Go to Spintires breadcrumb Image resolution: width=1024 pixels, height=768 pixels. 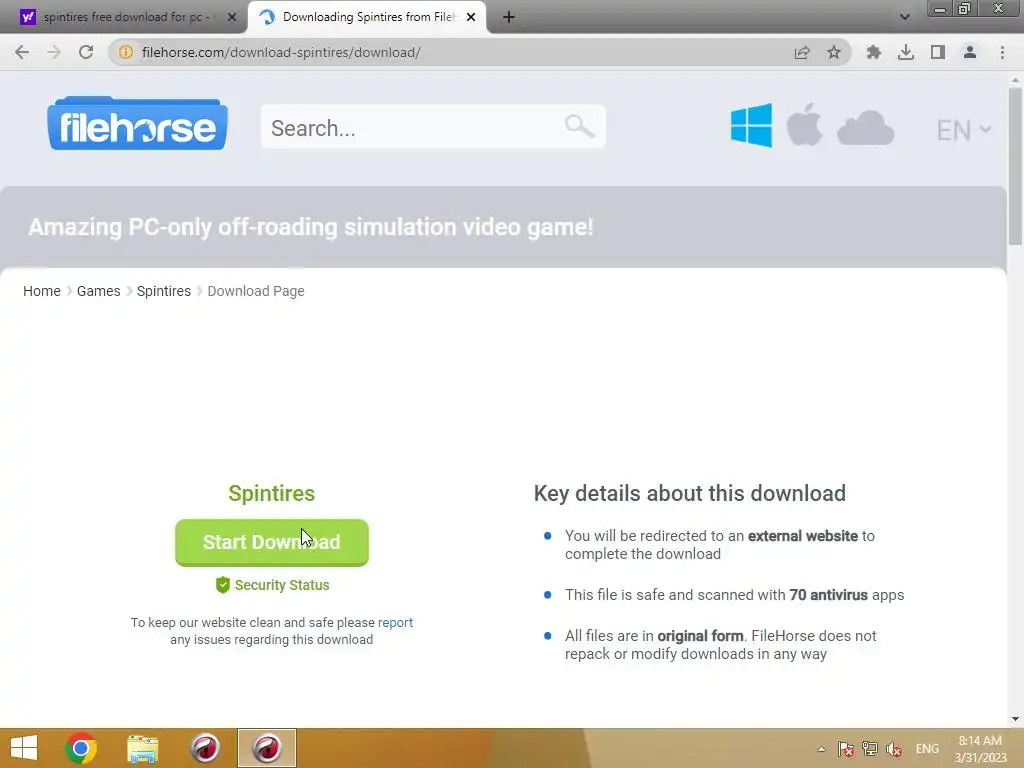(x=164, y=291)
